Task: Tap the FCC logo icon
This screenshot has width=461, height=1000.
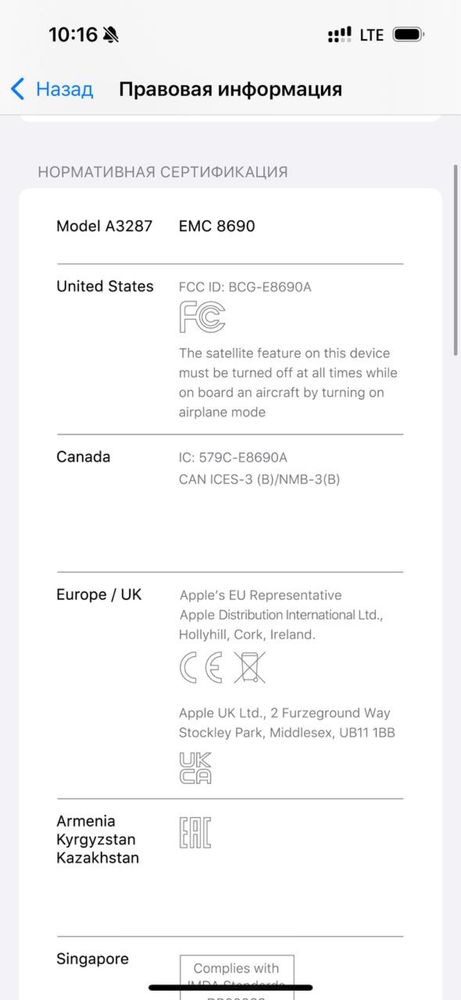Action: pyautogui.click(x=201, y=317)
